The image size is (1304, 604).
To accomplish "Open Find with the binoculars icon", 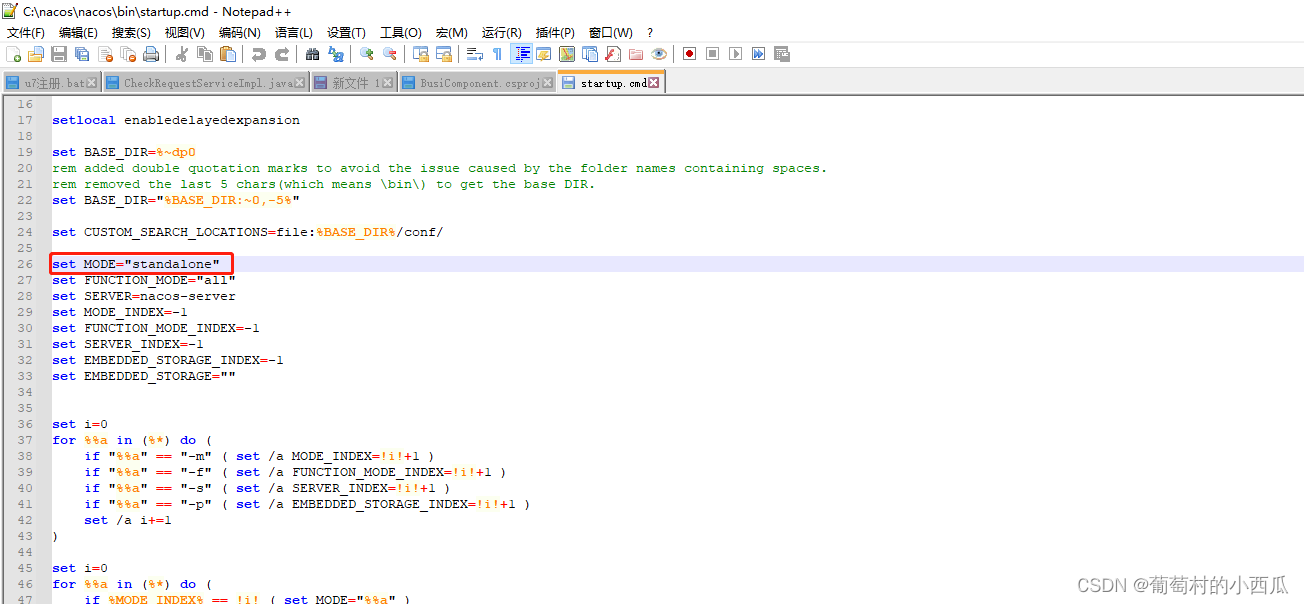I will pyautogui.click(x=313, y=54).
